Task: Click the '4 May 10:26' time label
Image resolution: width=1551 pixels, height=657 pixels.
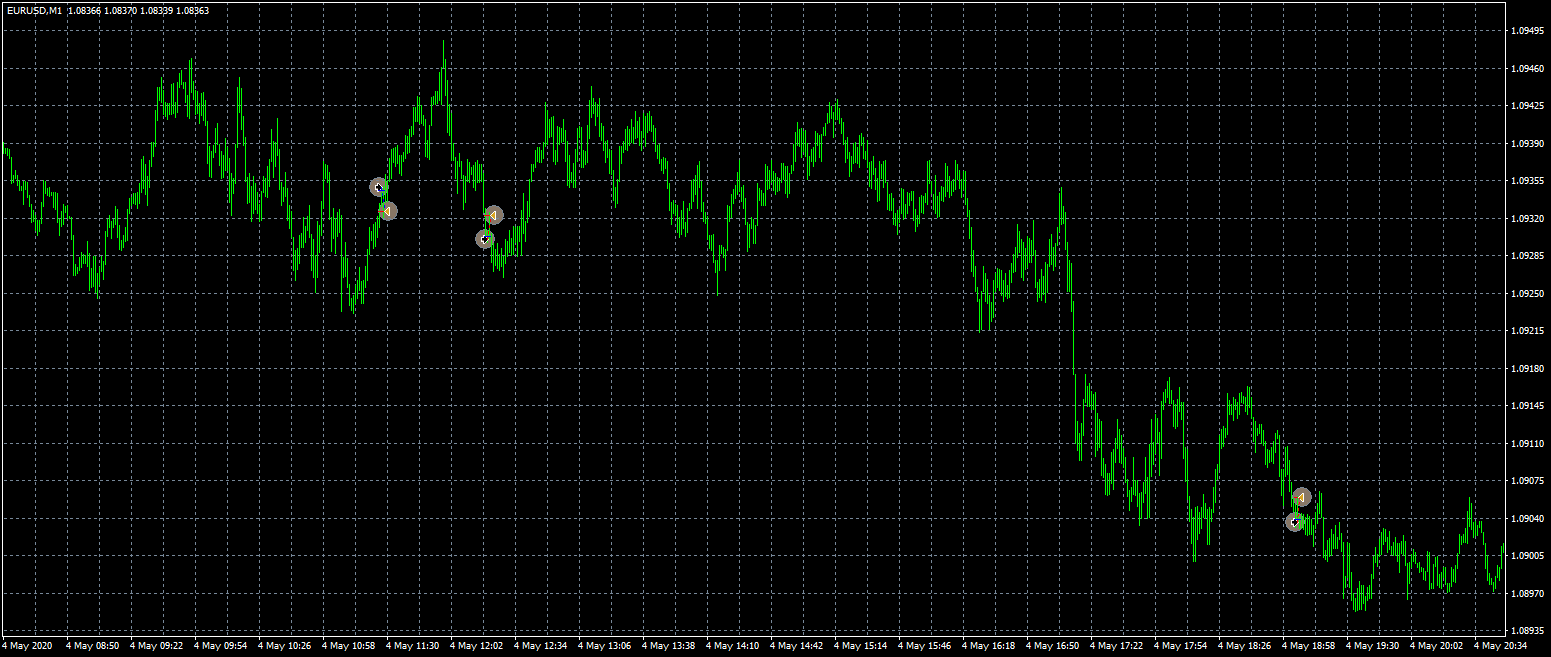Action: [x=285, y=647]
